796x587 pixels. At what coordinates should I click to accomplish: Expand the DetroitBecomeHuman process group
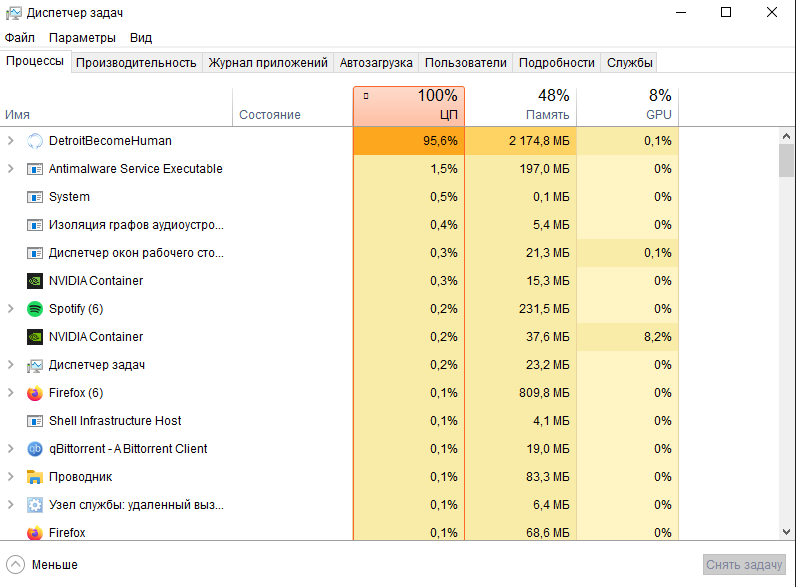11,141
